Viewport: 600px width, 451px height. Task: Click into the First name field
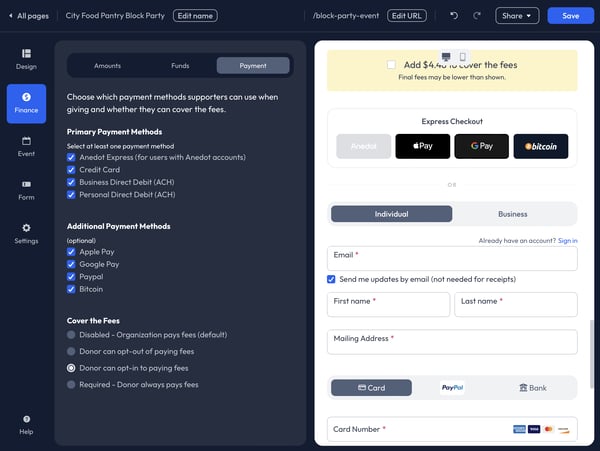coord(388,304)
